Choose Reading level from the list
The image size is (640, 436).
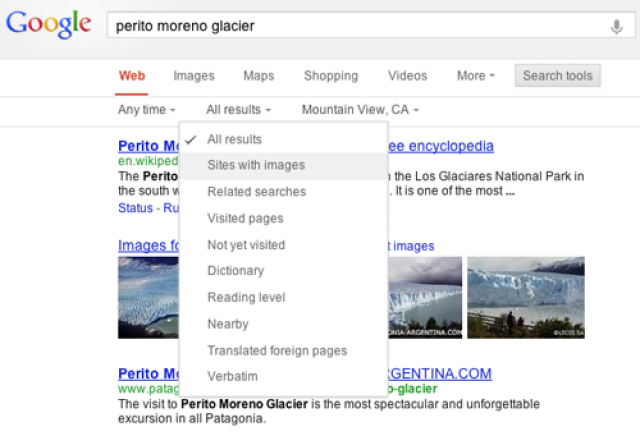[x=283, y=297]
